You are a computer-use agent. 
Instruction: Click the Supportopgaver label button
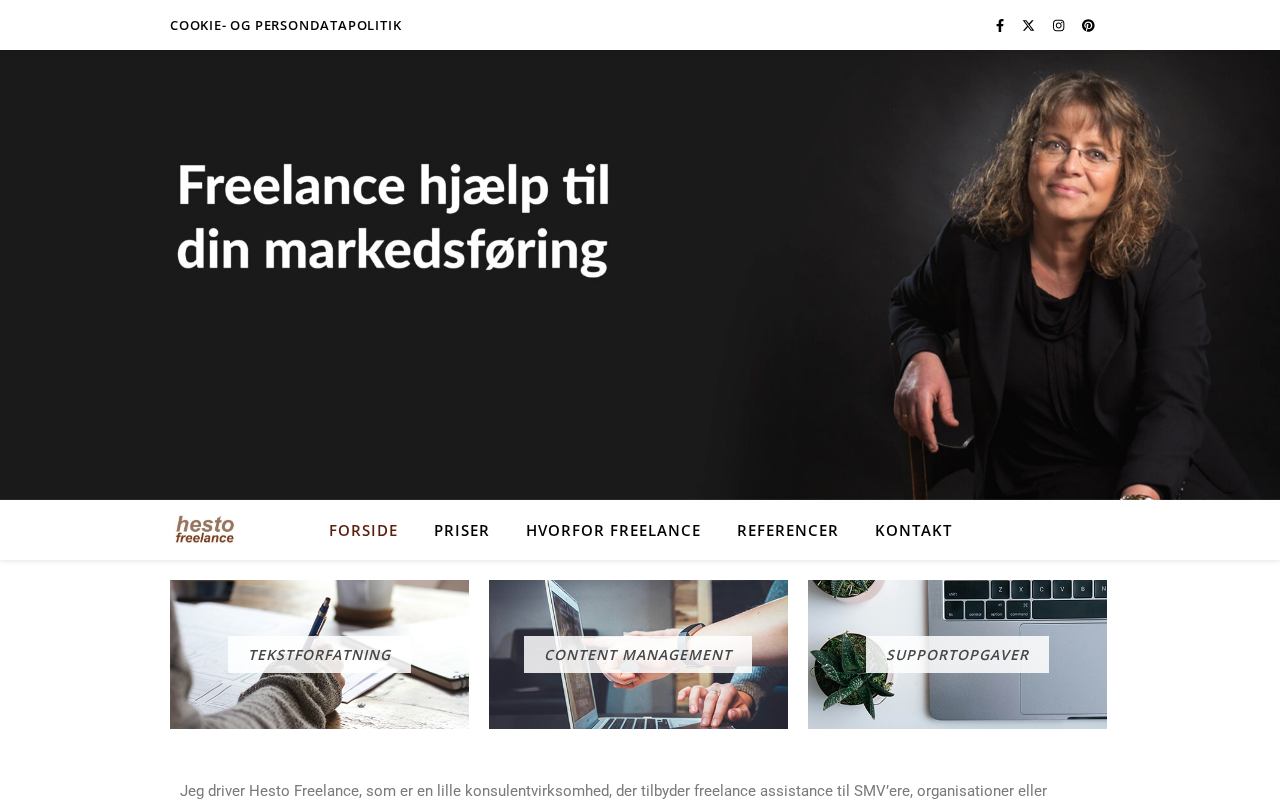point(957,655)
